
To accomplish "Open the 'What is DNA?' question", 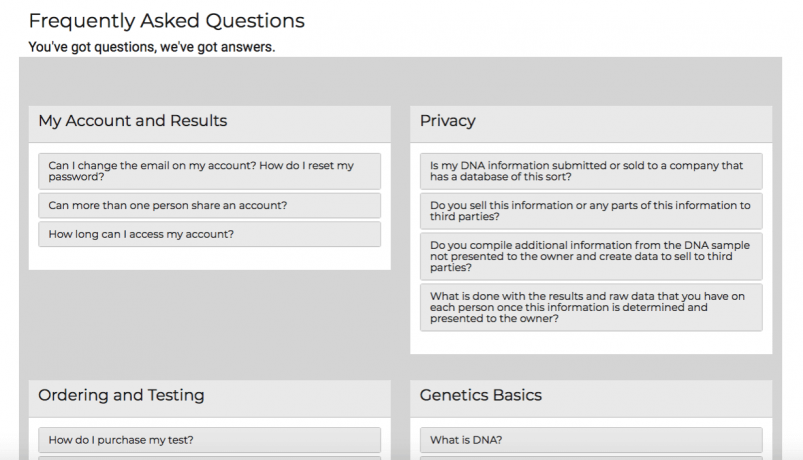I will (590, 440).
